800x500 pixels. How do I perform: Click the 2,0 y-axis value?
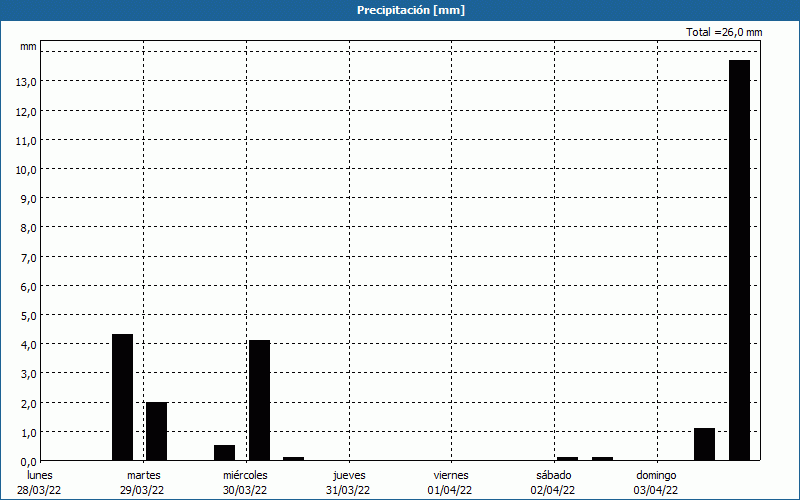click(29, 403)
